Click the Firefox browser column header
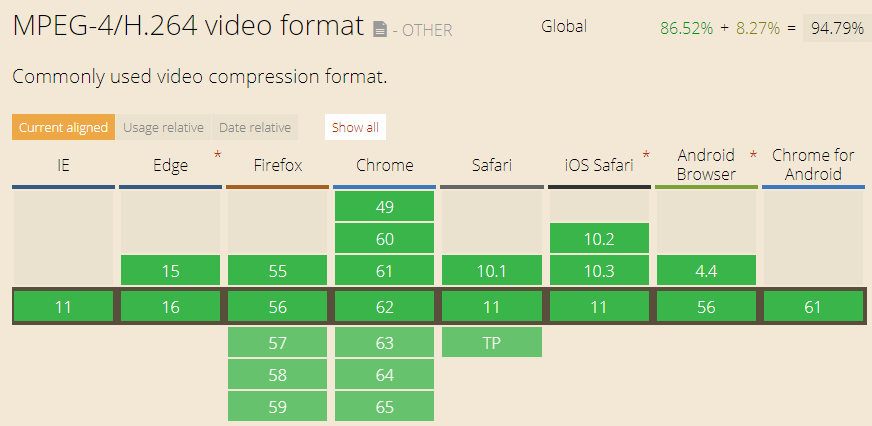Screen dimensions: 872x426 278,165
